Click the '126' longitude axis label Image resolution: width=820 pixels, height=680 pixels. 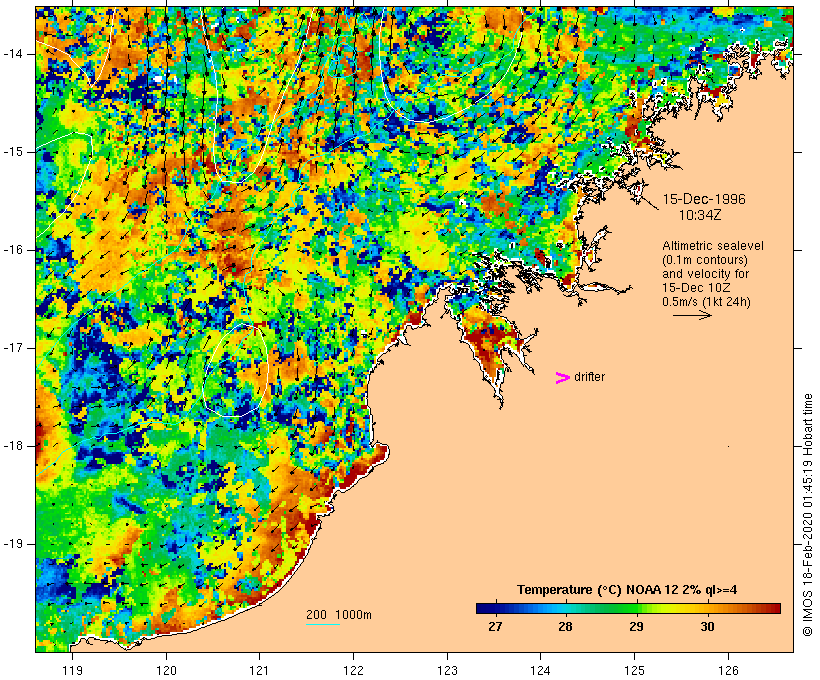(x=728, y=670)
